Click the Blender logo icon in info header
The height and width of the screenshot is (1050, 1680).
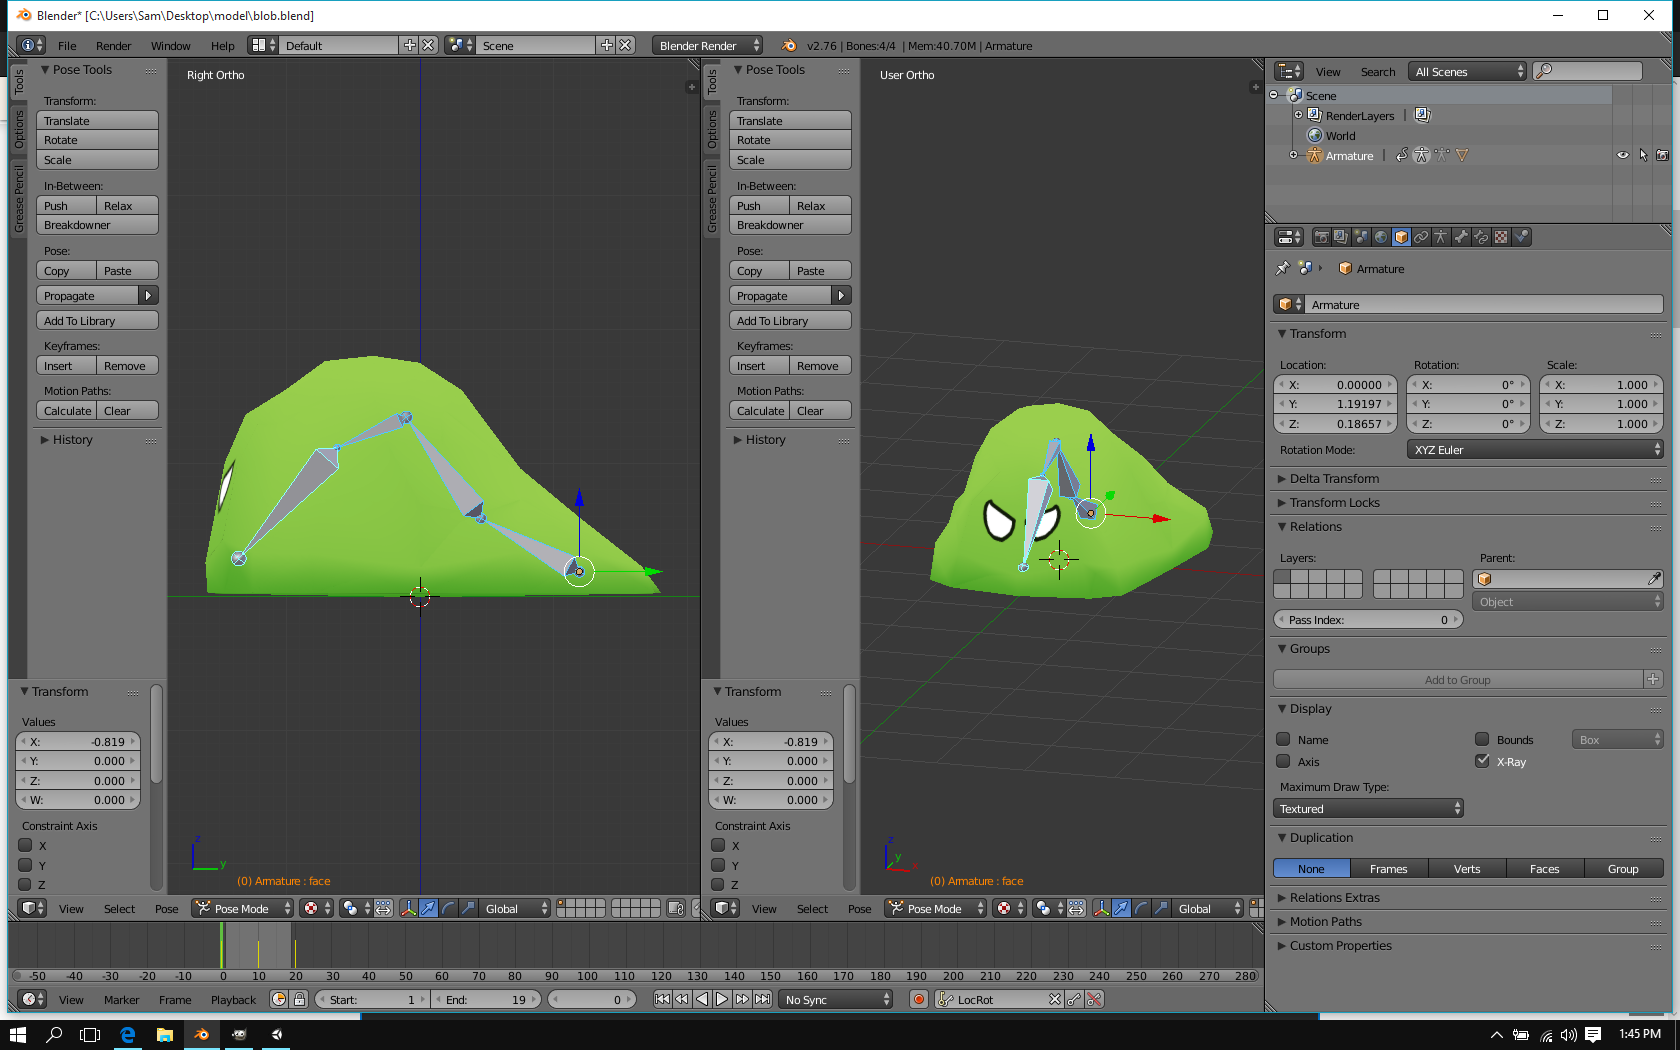click(789, 45)
